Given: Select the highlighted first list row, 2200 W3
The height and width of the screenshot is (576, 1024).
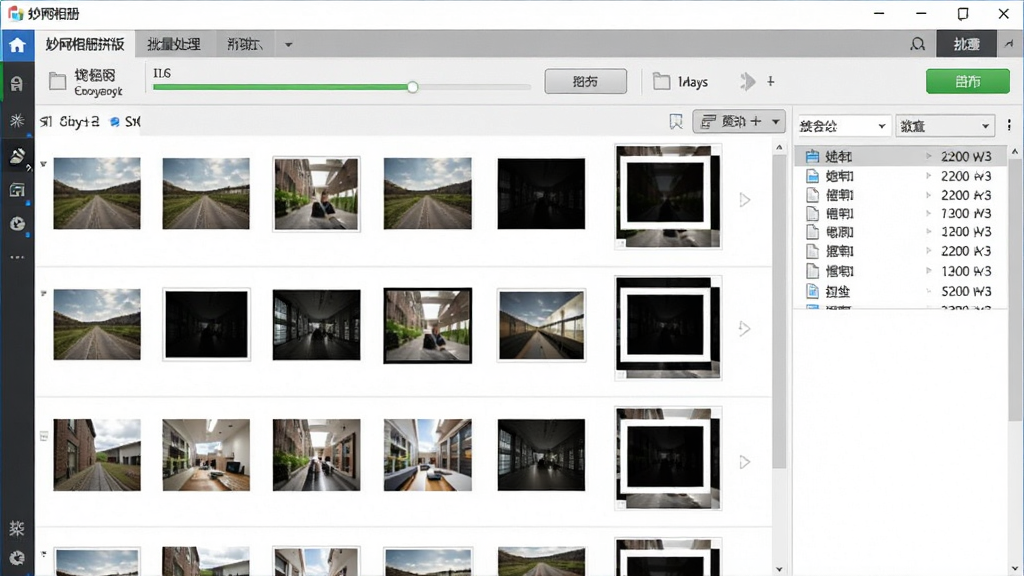Looking at the screenshot, I should click(900, 156).
